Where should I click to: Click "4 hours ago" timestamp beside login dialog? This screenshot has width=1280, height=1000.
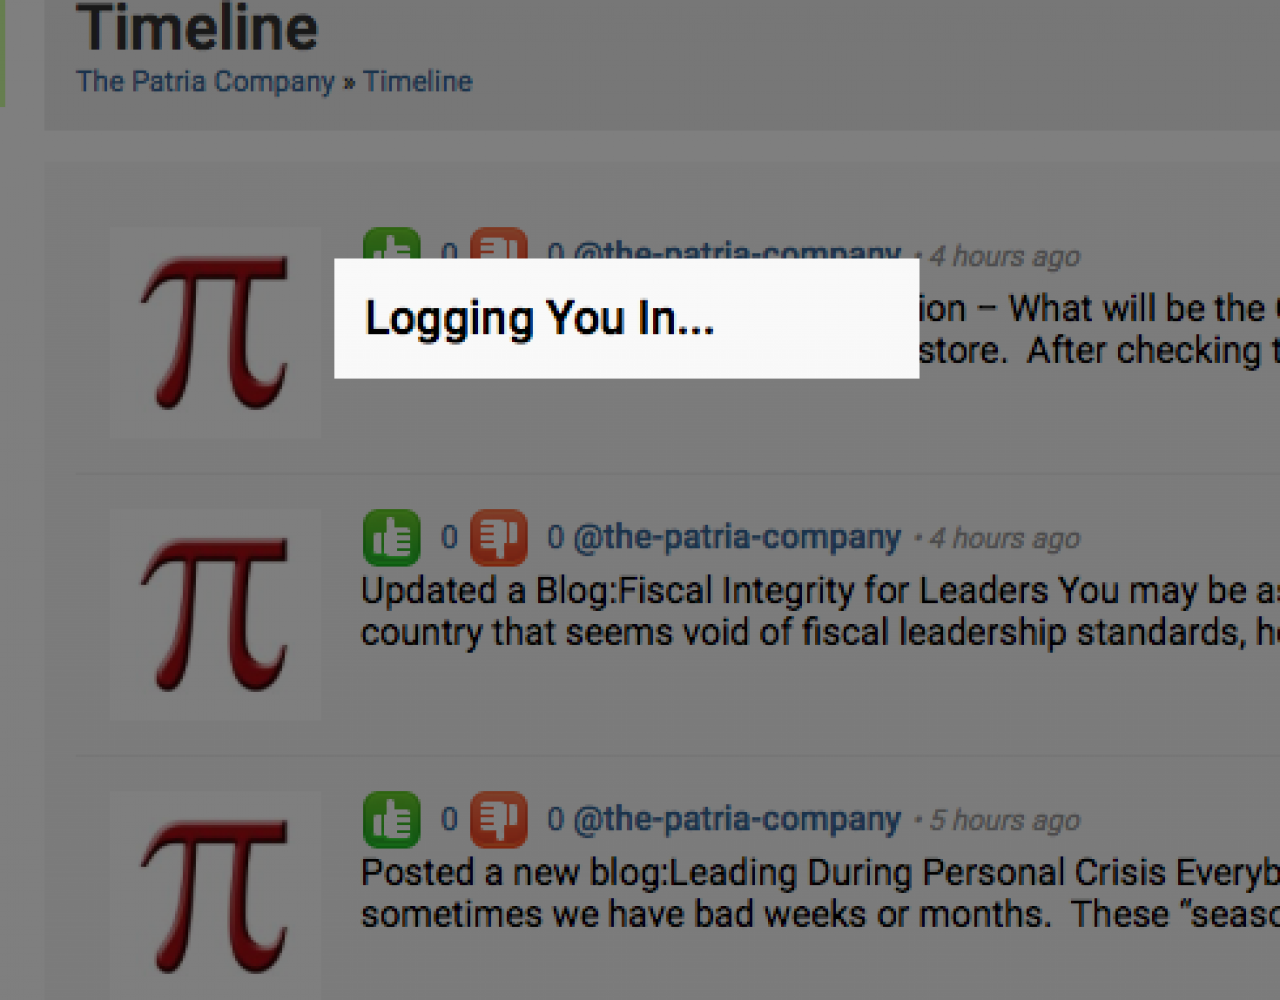click(1004, 257)
